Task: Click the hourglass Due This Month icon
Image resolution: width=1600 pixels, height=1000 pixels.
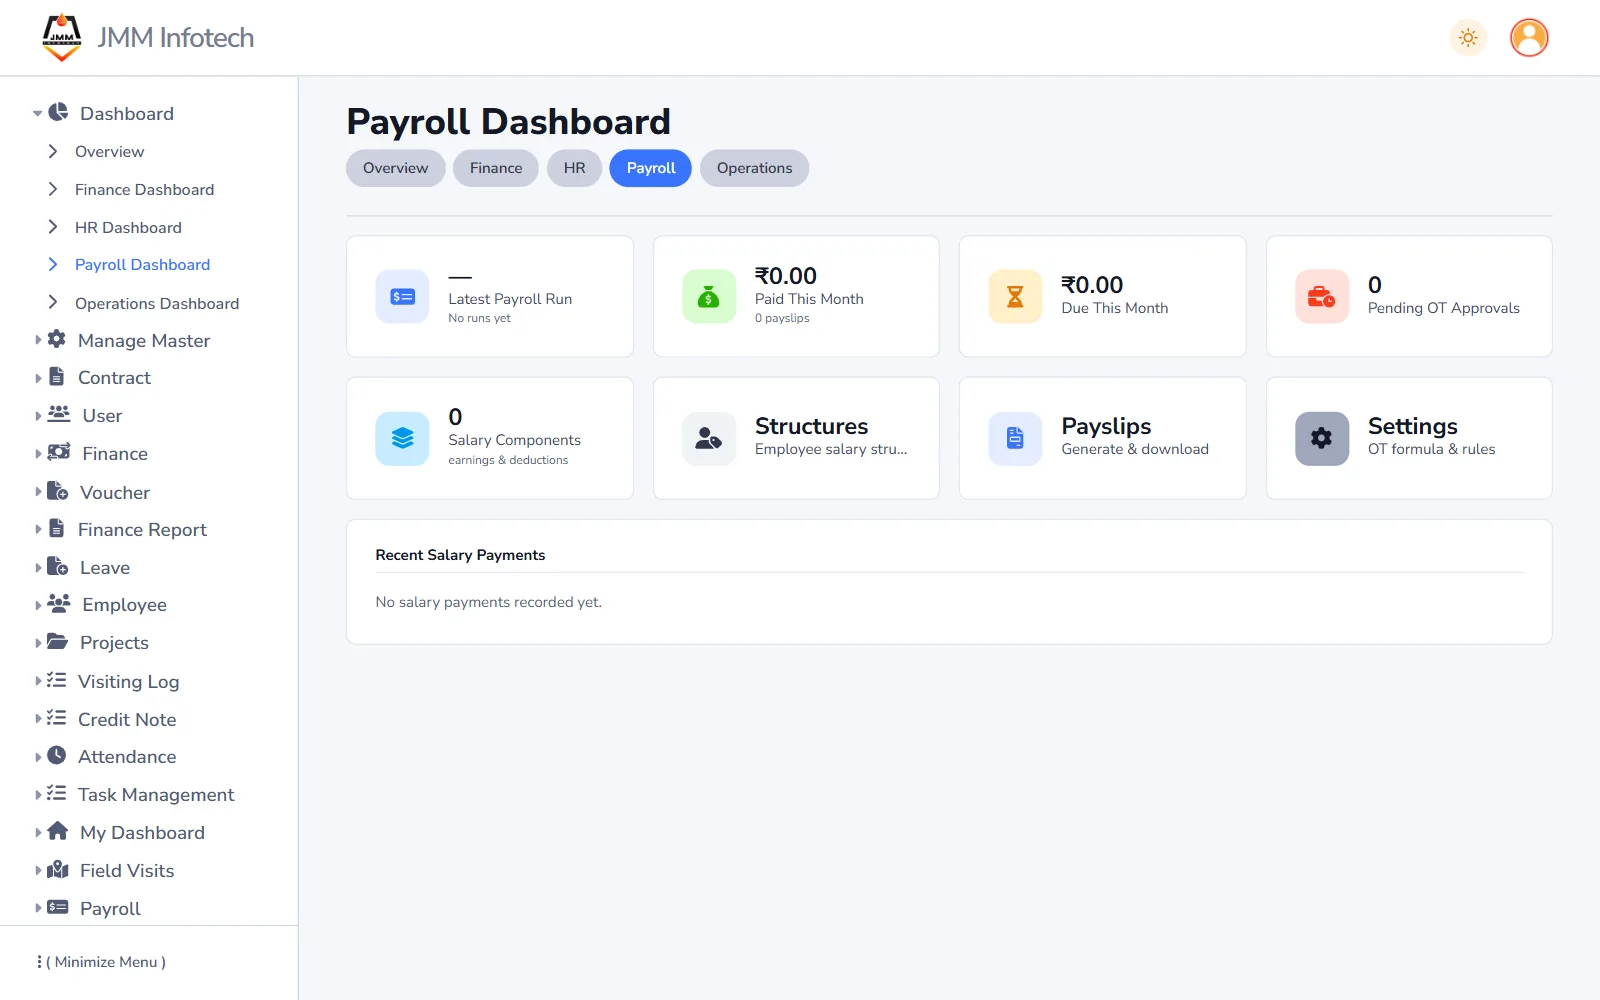Action: (1015, 296)
